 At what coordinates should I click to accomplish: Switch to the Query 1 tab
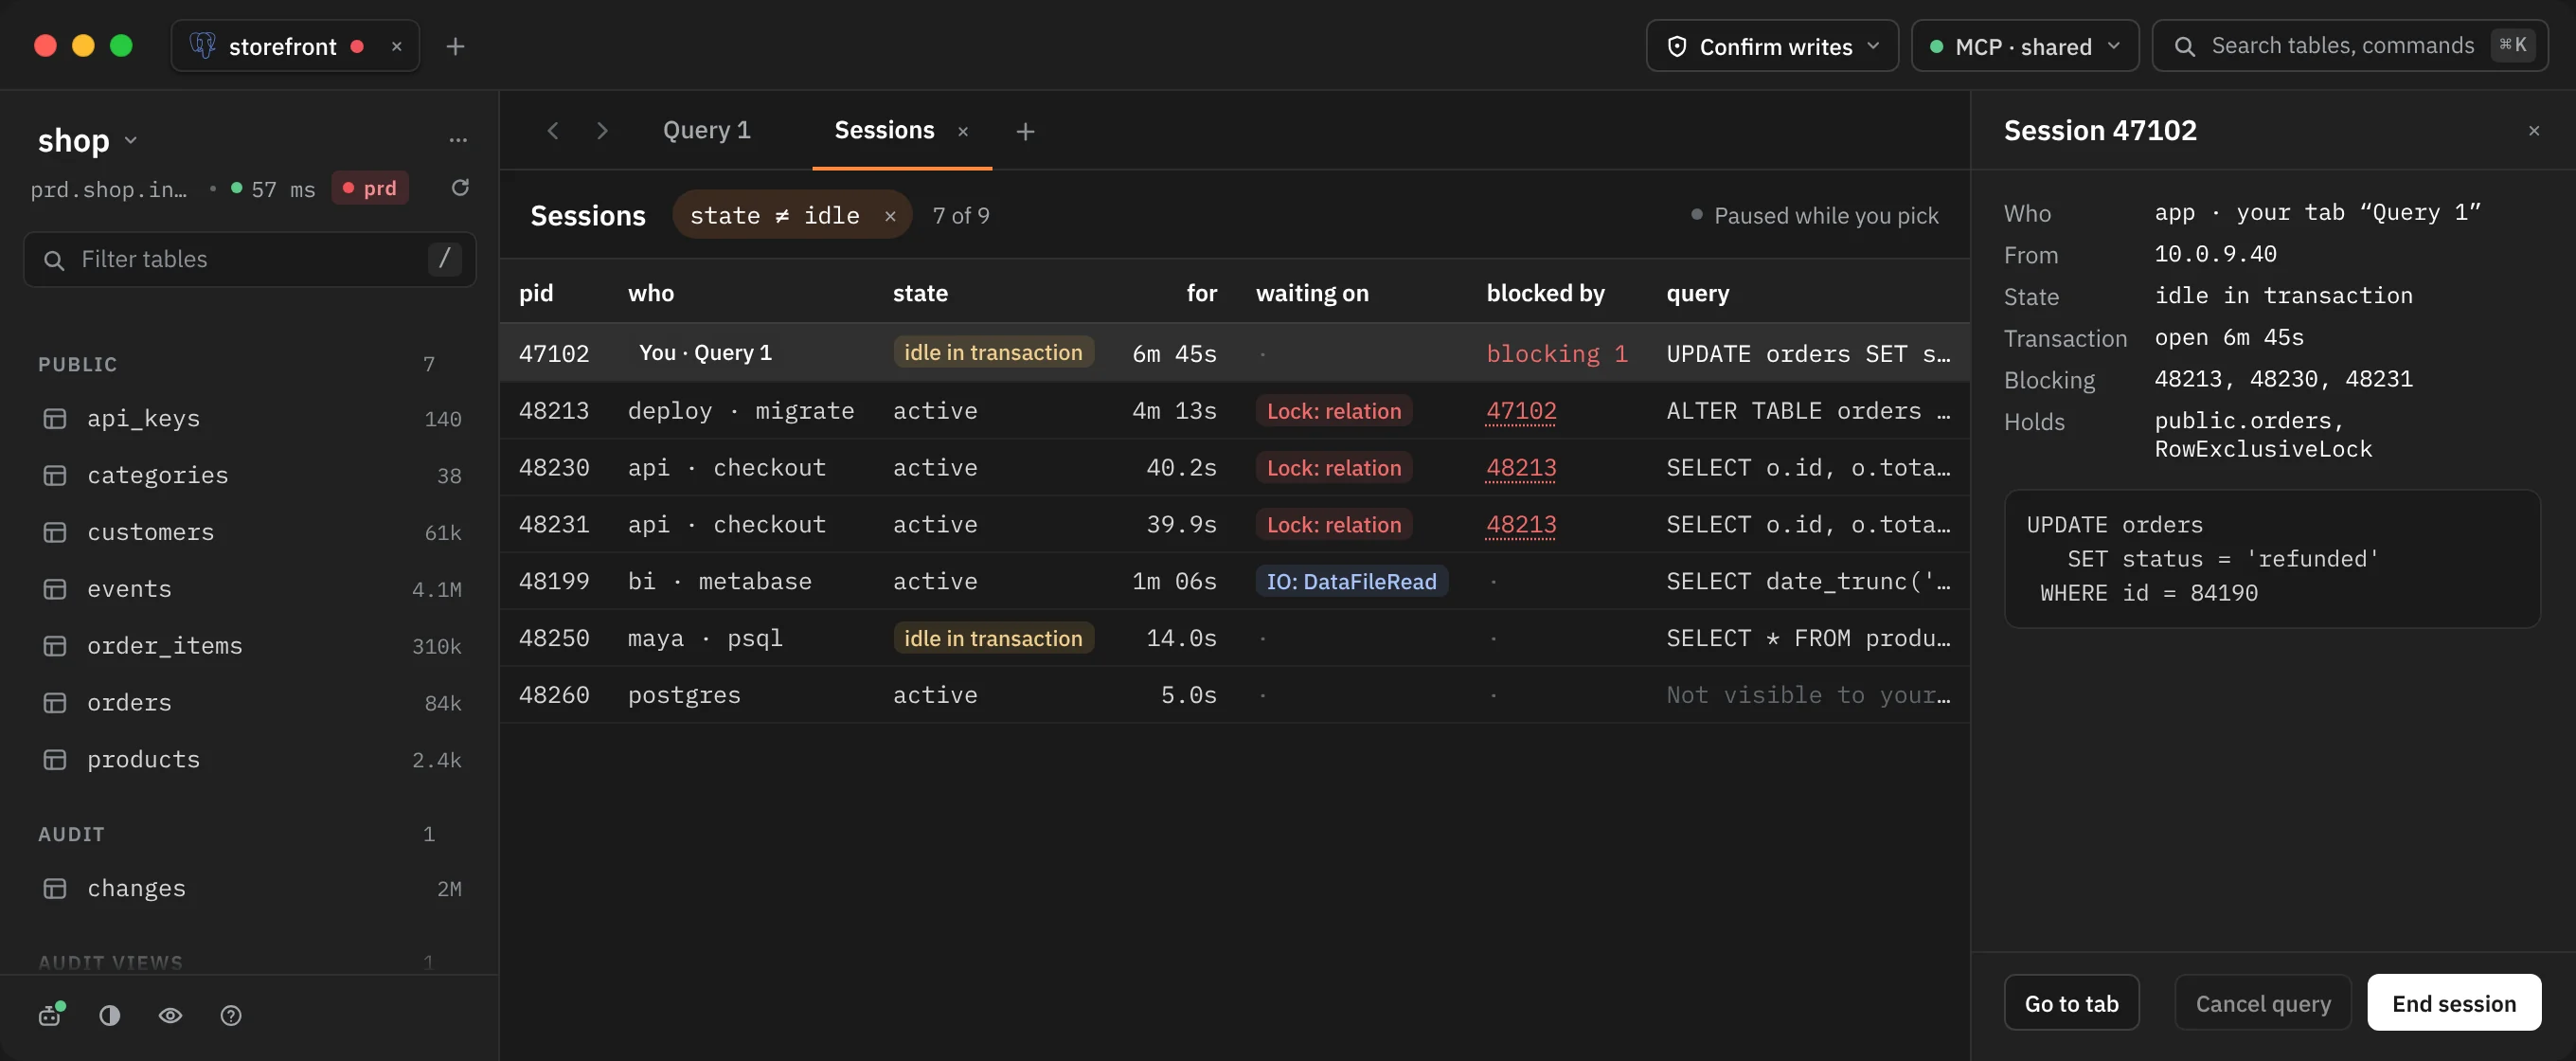click(x=707, y=131)
